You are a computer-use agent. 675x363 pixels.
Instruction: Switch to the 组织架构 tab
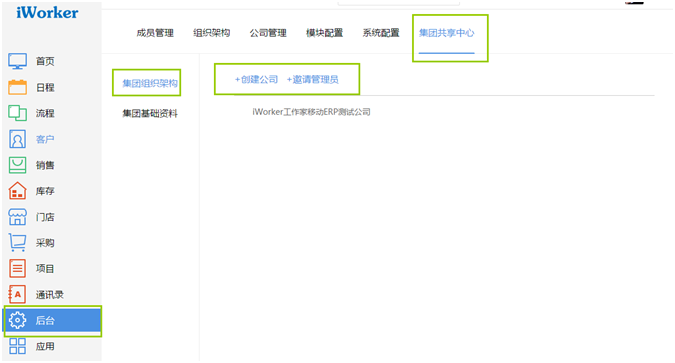[211, 33]
